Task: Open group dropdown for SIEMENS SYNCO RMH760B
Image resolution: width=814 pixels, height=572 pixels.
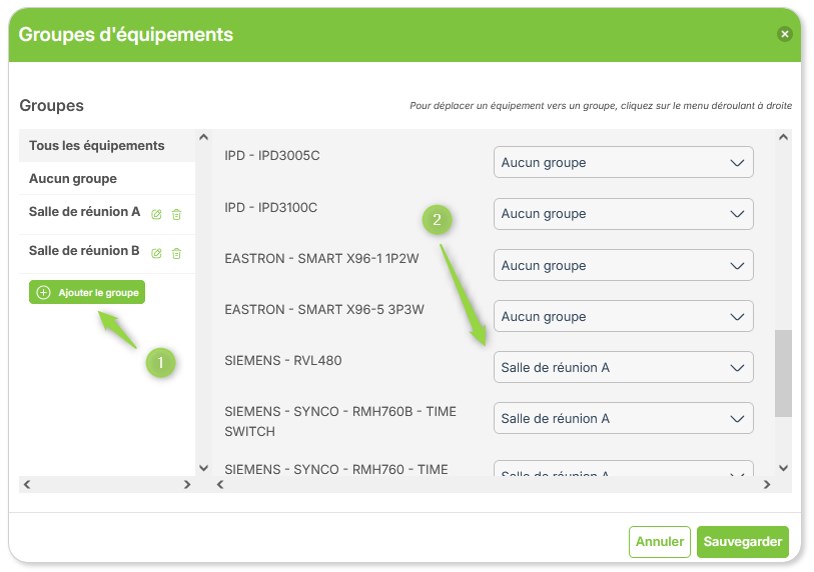Action: [623, 418]
